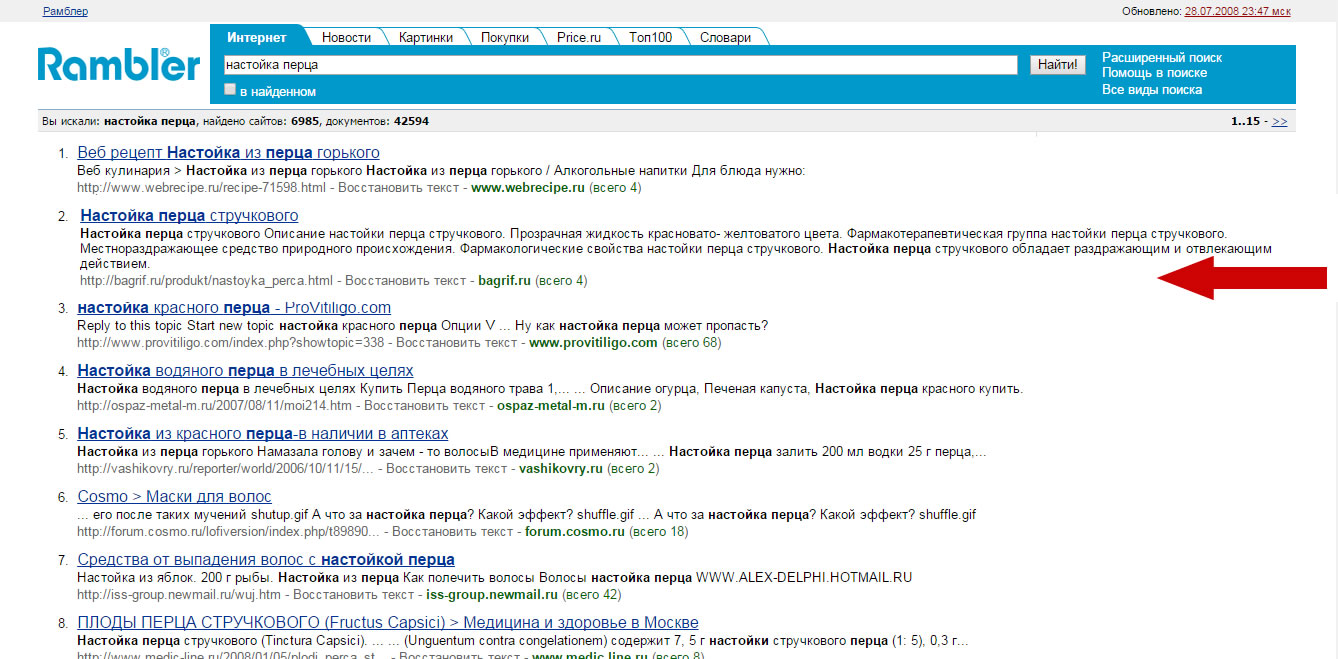Screen dimensions: 1338x659
Task: Click the http://www.webrecipe.ru/recipe-71598.html URL text
Action: 202,187
